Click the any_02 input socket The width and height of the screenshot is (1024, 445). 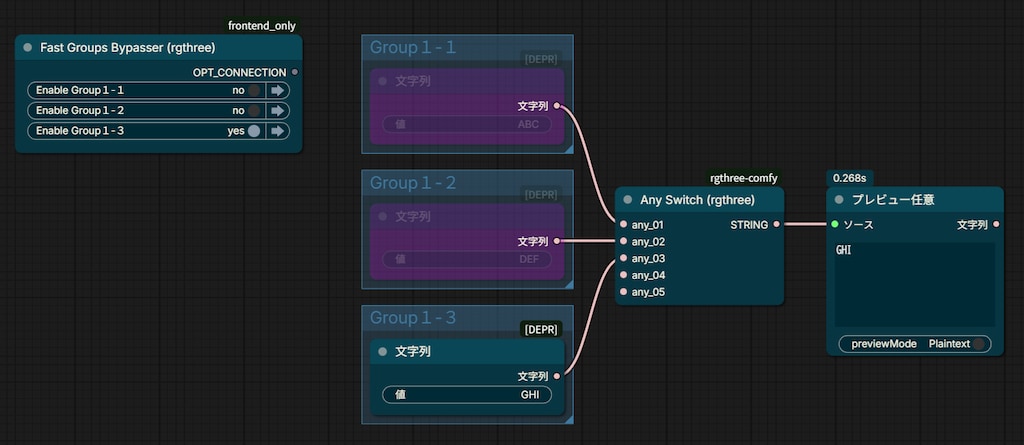tap(623, 241)
